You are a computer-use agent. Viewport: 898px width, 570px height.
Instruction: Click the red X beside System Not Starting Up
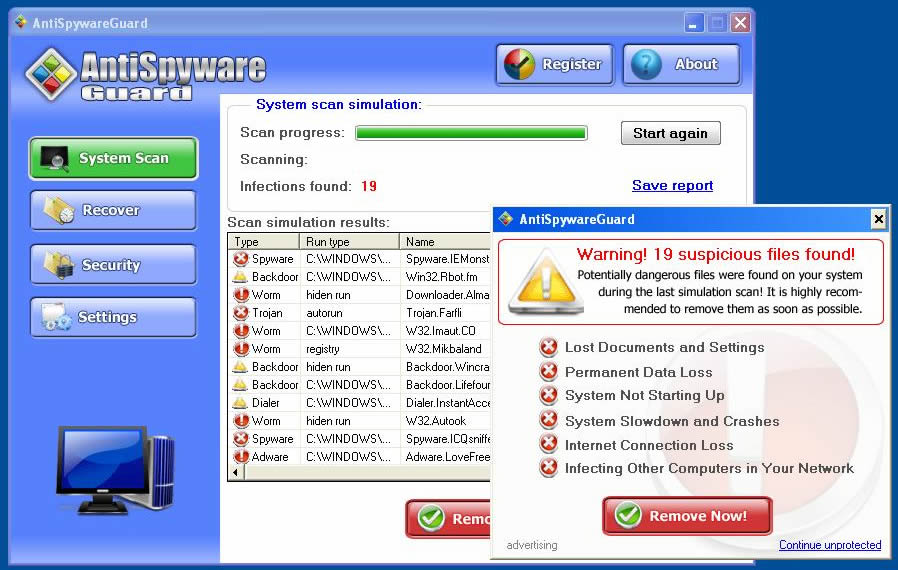[549, 395]
